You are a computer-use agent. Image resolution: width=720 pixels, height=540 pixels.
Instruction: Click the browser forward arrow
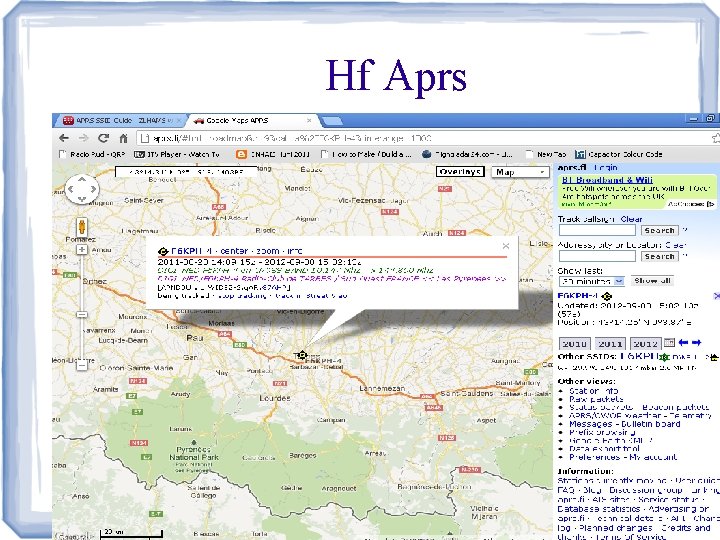tap(83, 138)
